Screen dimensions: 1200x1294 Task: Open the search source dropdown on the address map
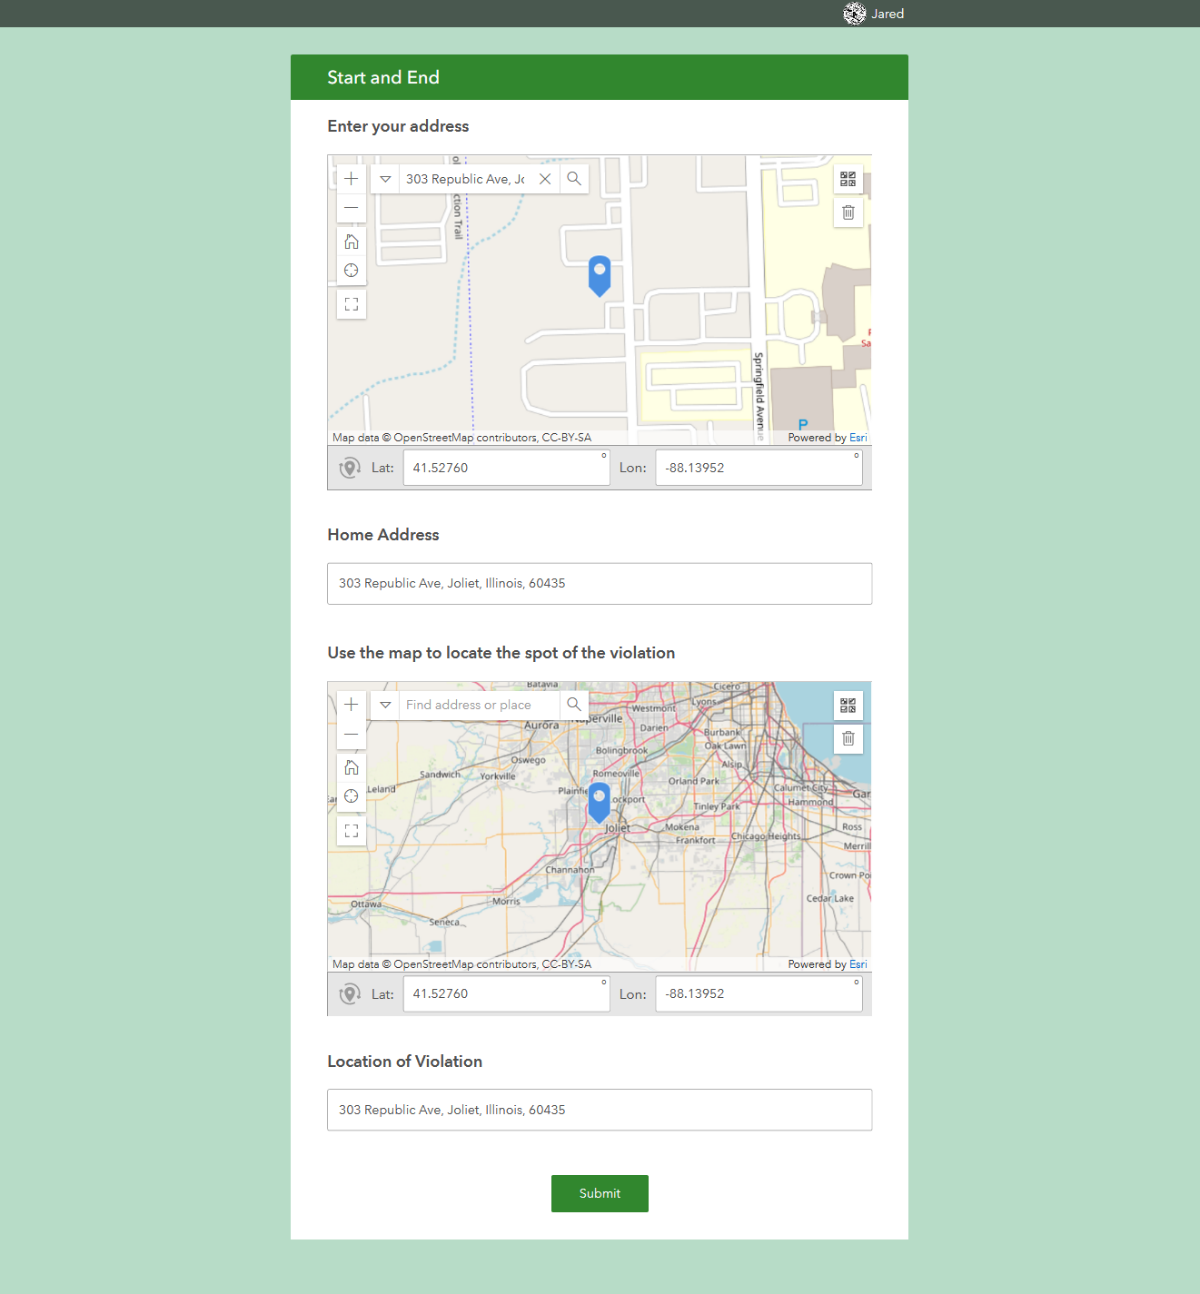pos(385,178)
